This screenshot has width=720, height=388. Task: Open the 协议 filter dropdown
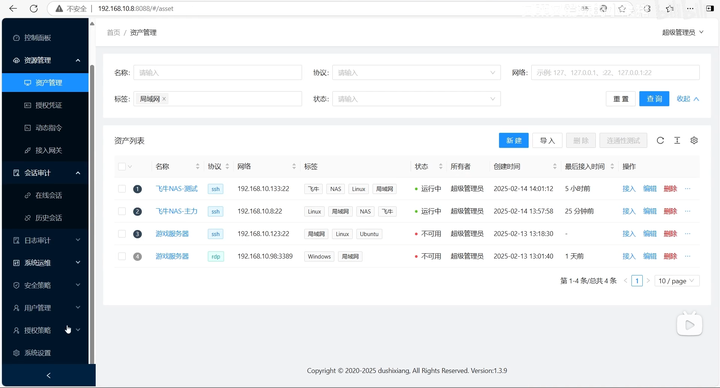pyautogui.click(x=416, y=73)
